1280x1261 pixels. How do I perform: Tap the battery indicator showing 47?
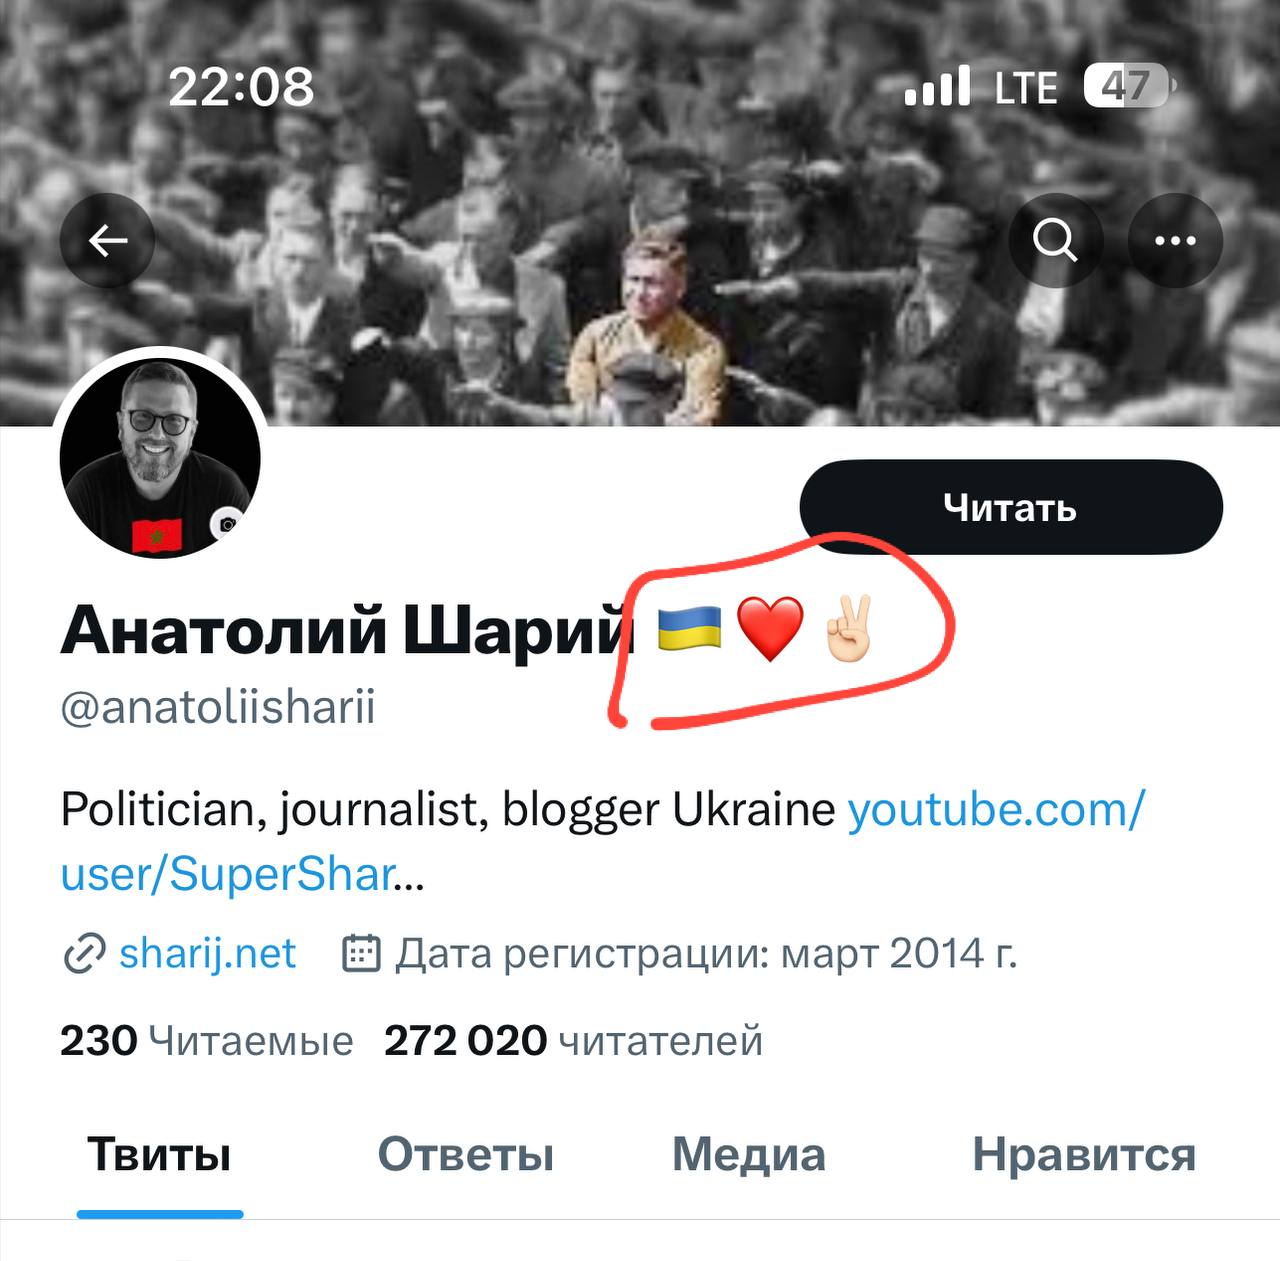pyautogui.click(x=1128, y=87)
